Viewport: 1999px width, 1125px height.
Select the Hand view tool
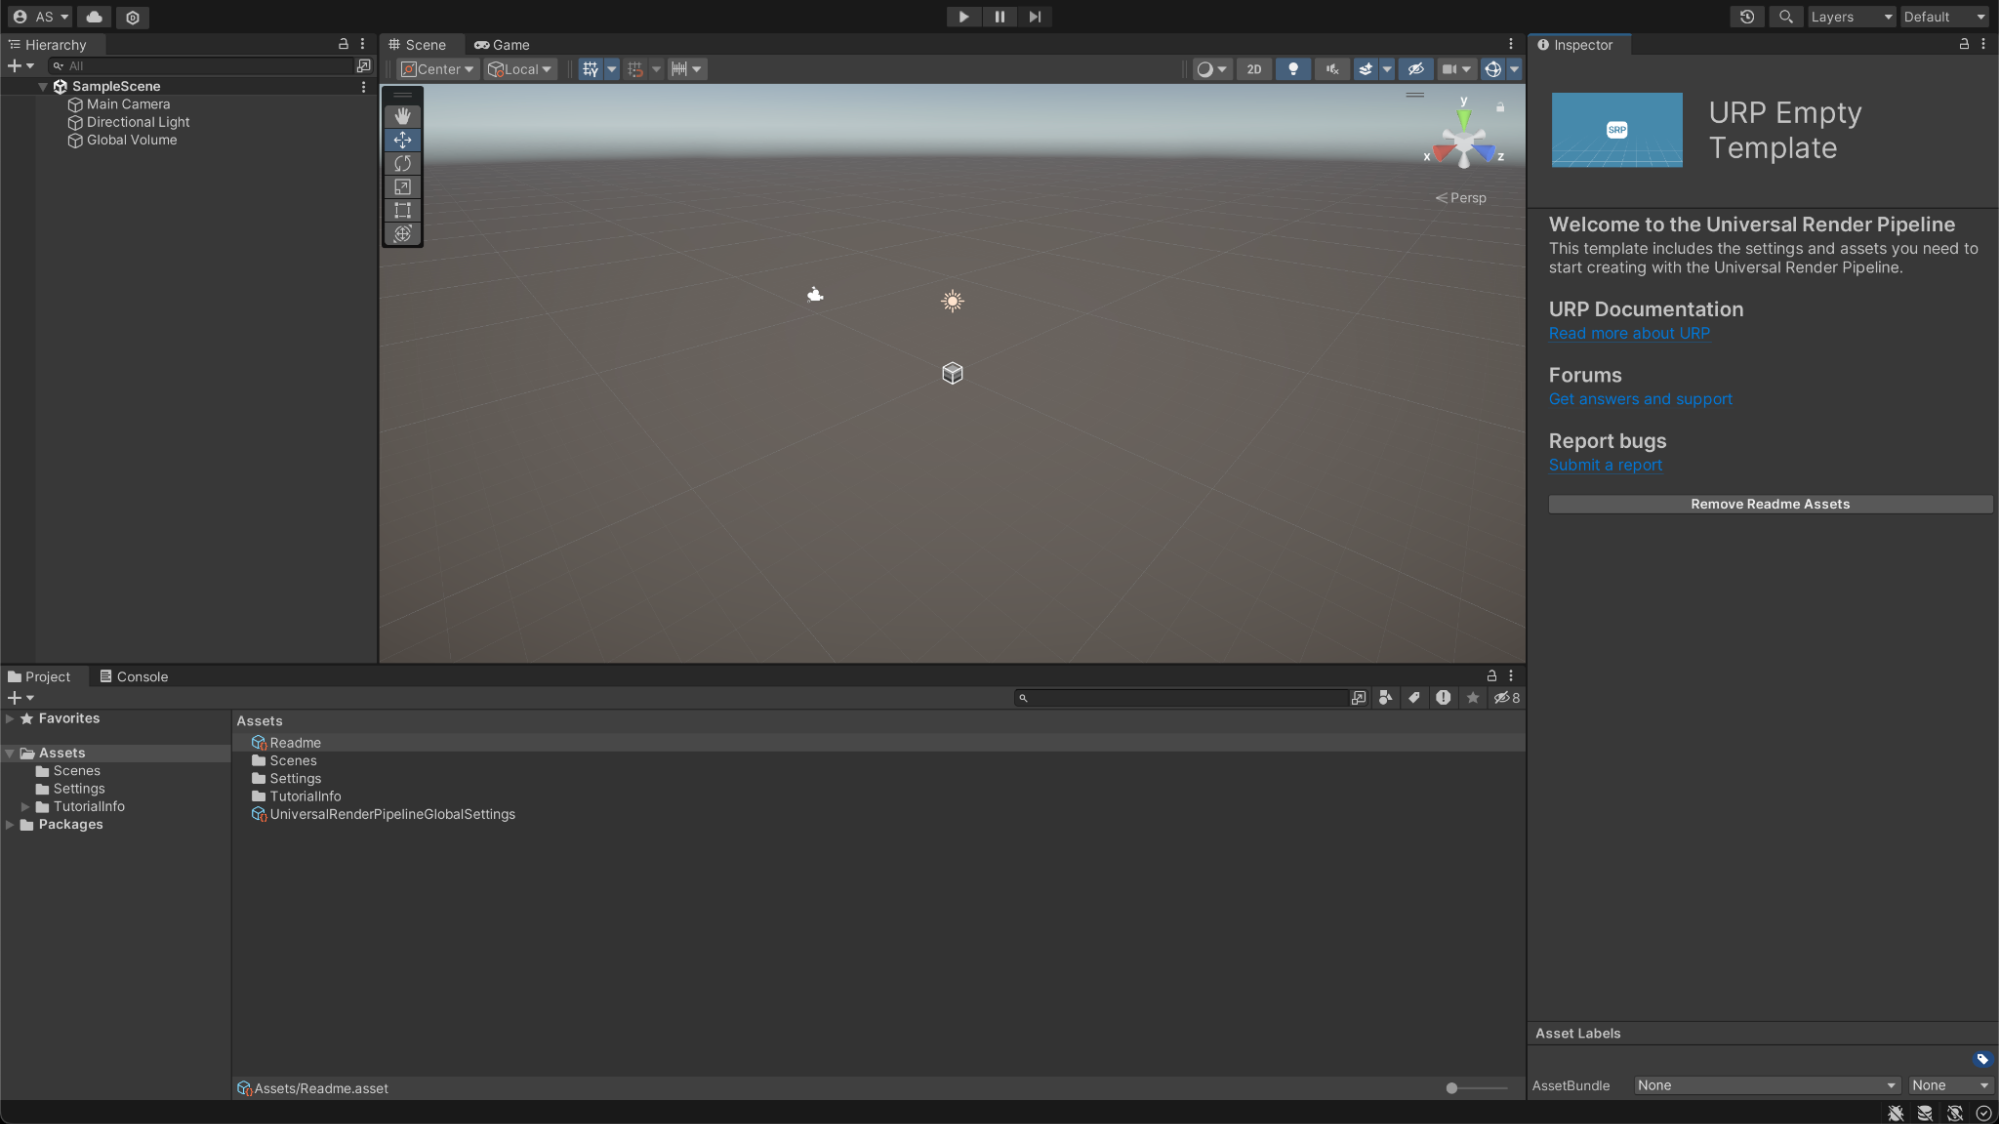click(x=402, y=116)
